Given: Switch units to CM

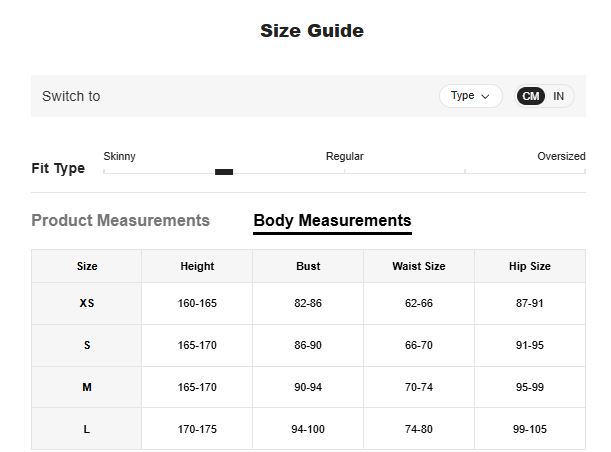Looking at the screenshot, I should click(531, 96).
